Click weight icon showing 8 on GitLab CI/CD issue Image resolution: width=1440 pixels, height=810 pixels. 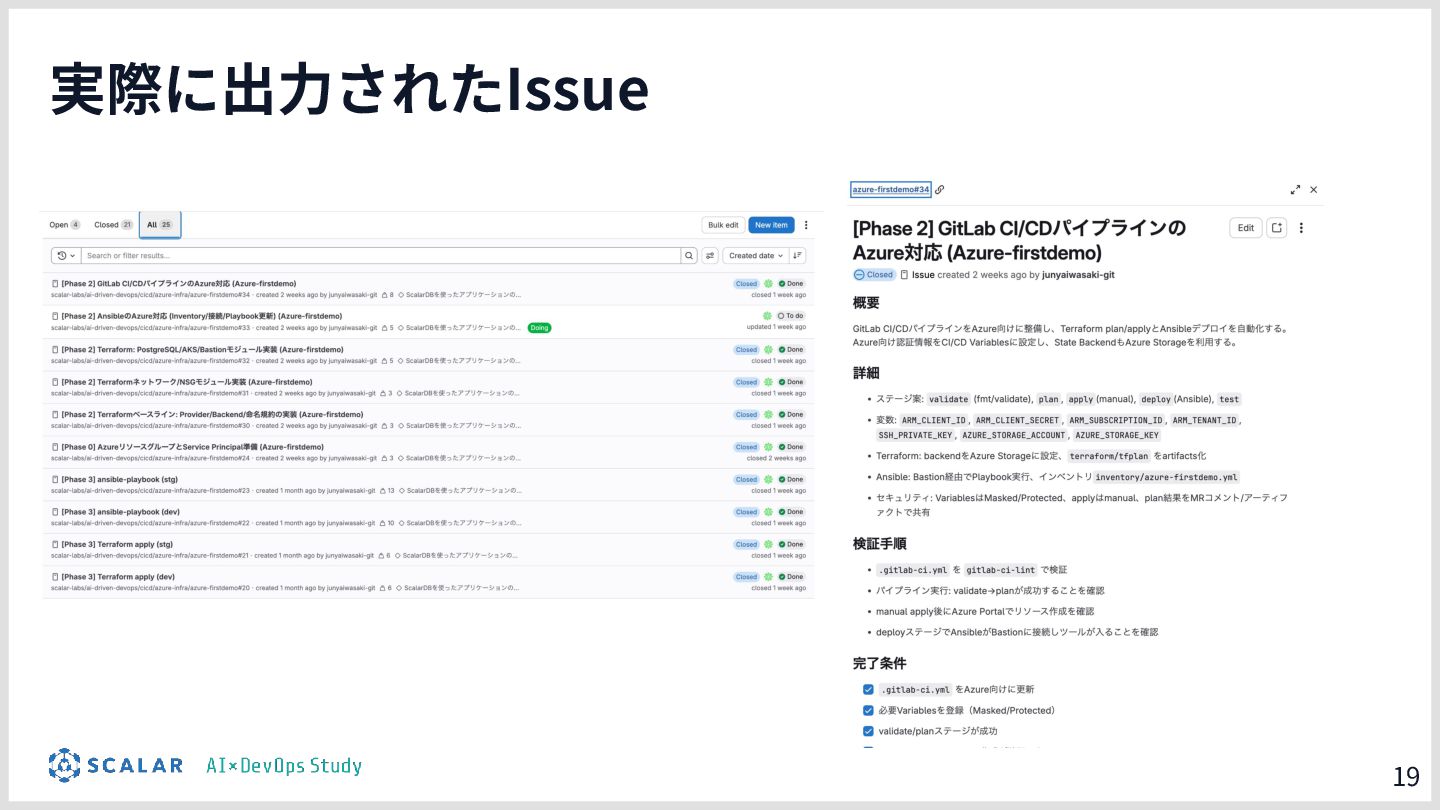coord(386,295)
